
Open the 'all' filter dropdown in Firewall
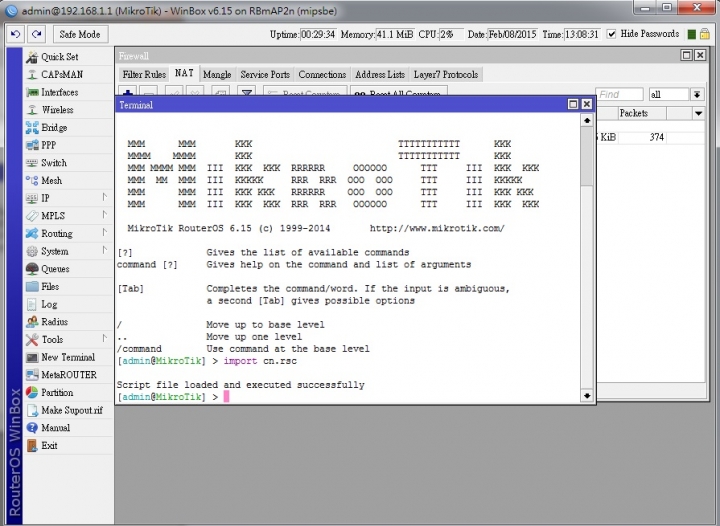(x=697, y=95)
